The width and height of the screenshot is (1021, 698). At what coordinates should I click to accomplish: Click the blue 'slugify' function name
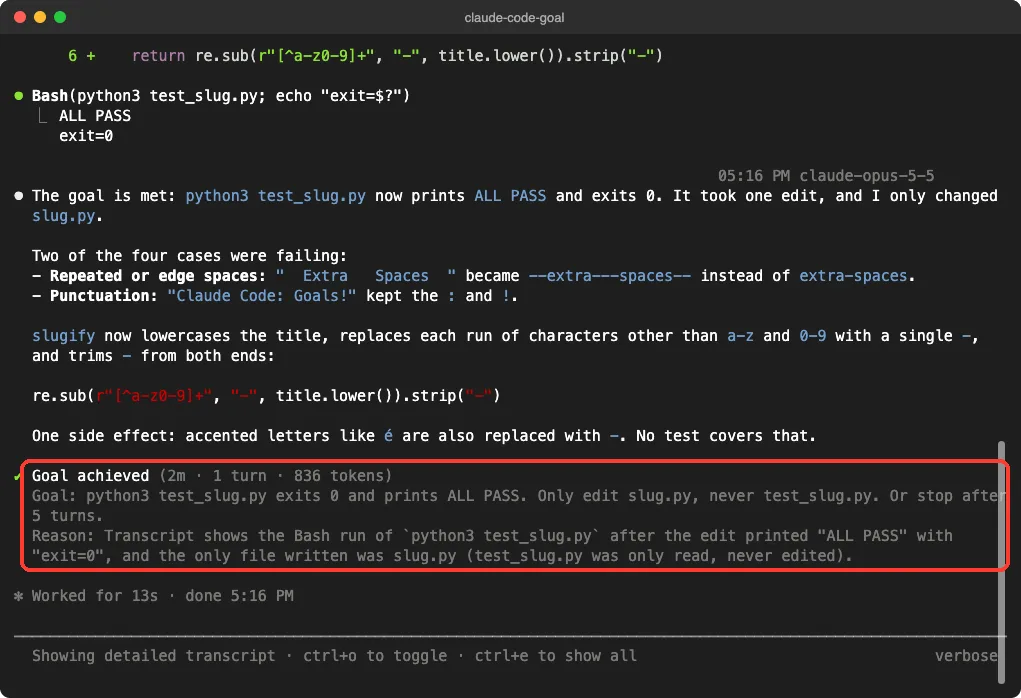63,336
